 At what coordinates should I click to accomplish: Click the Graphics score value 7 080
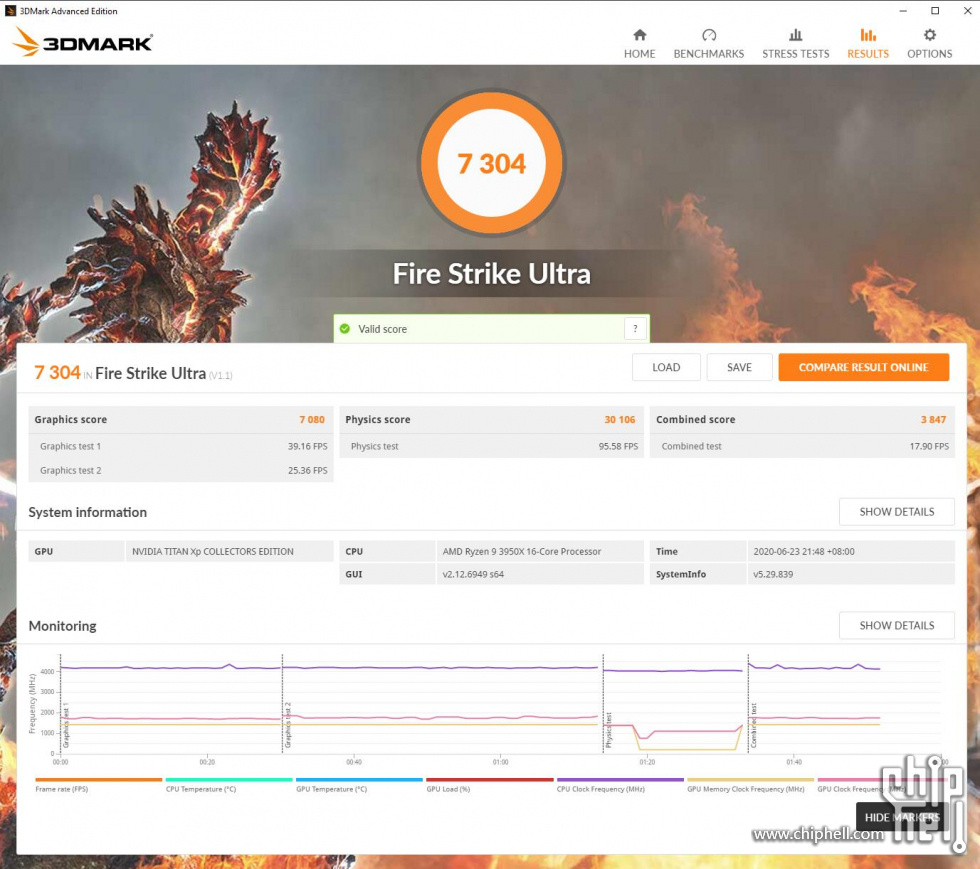point(312,419)
